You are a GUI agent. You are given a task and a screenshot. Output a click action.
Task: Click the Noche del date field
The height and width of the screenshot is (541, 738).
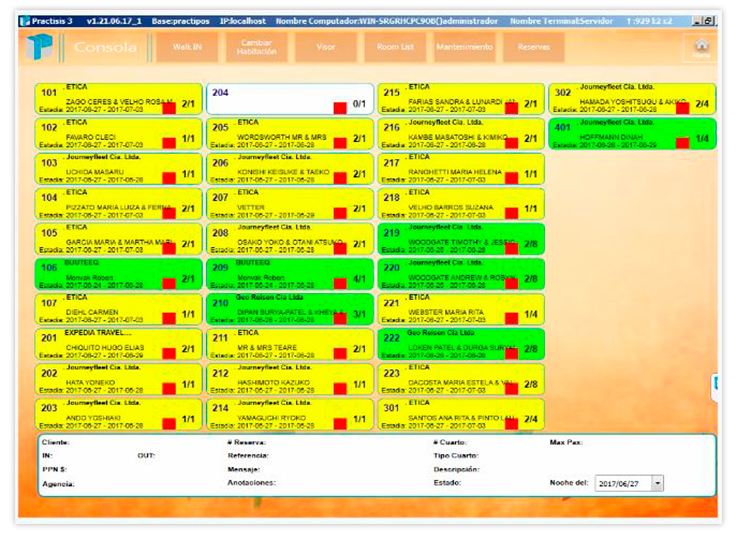[621, 483]
